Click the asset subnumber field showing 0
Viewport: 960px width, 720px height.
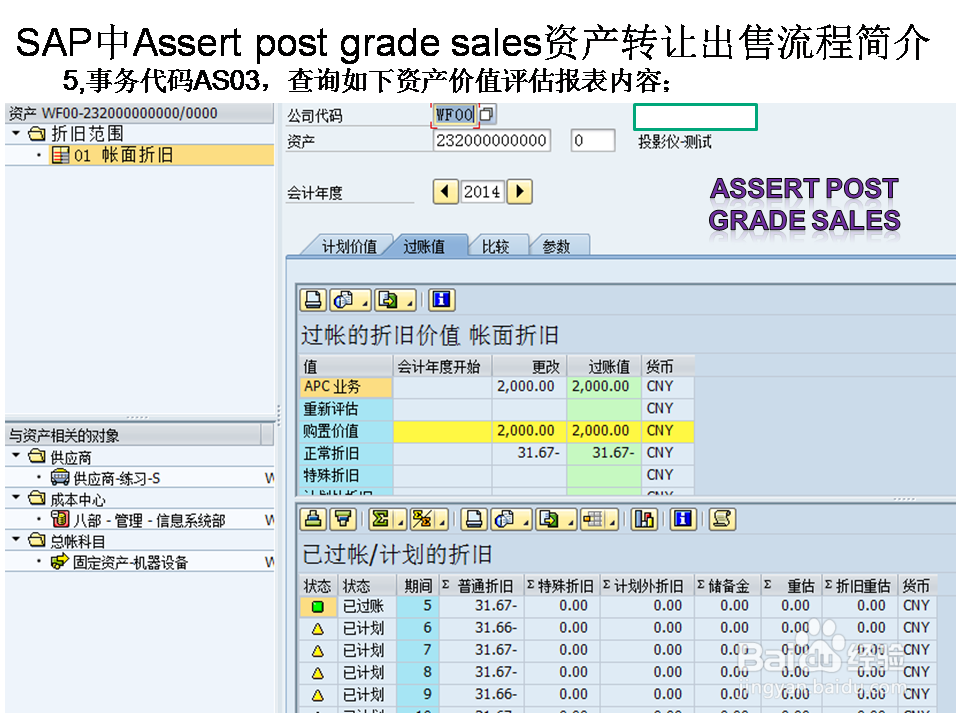point(592,140)
